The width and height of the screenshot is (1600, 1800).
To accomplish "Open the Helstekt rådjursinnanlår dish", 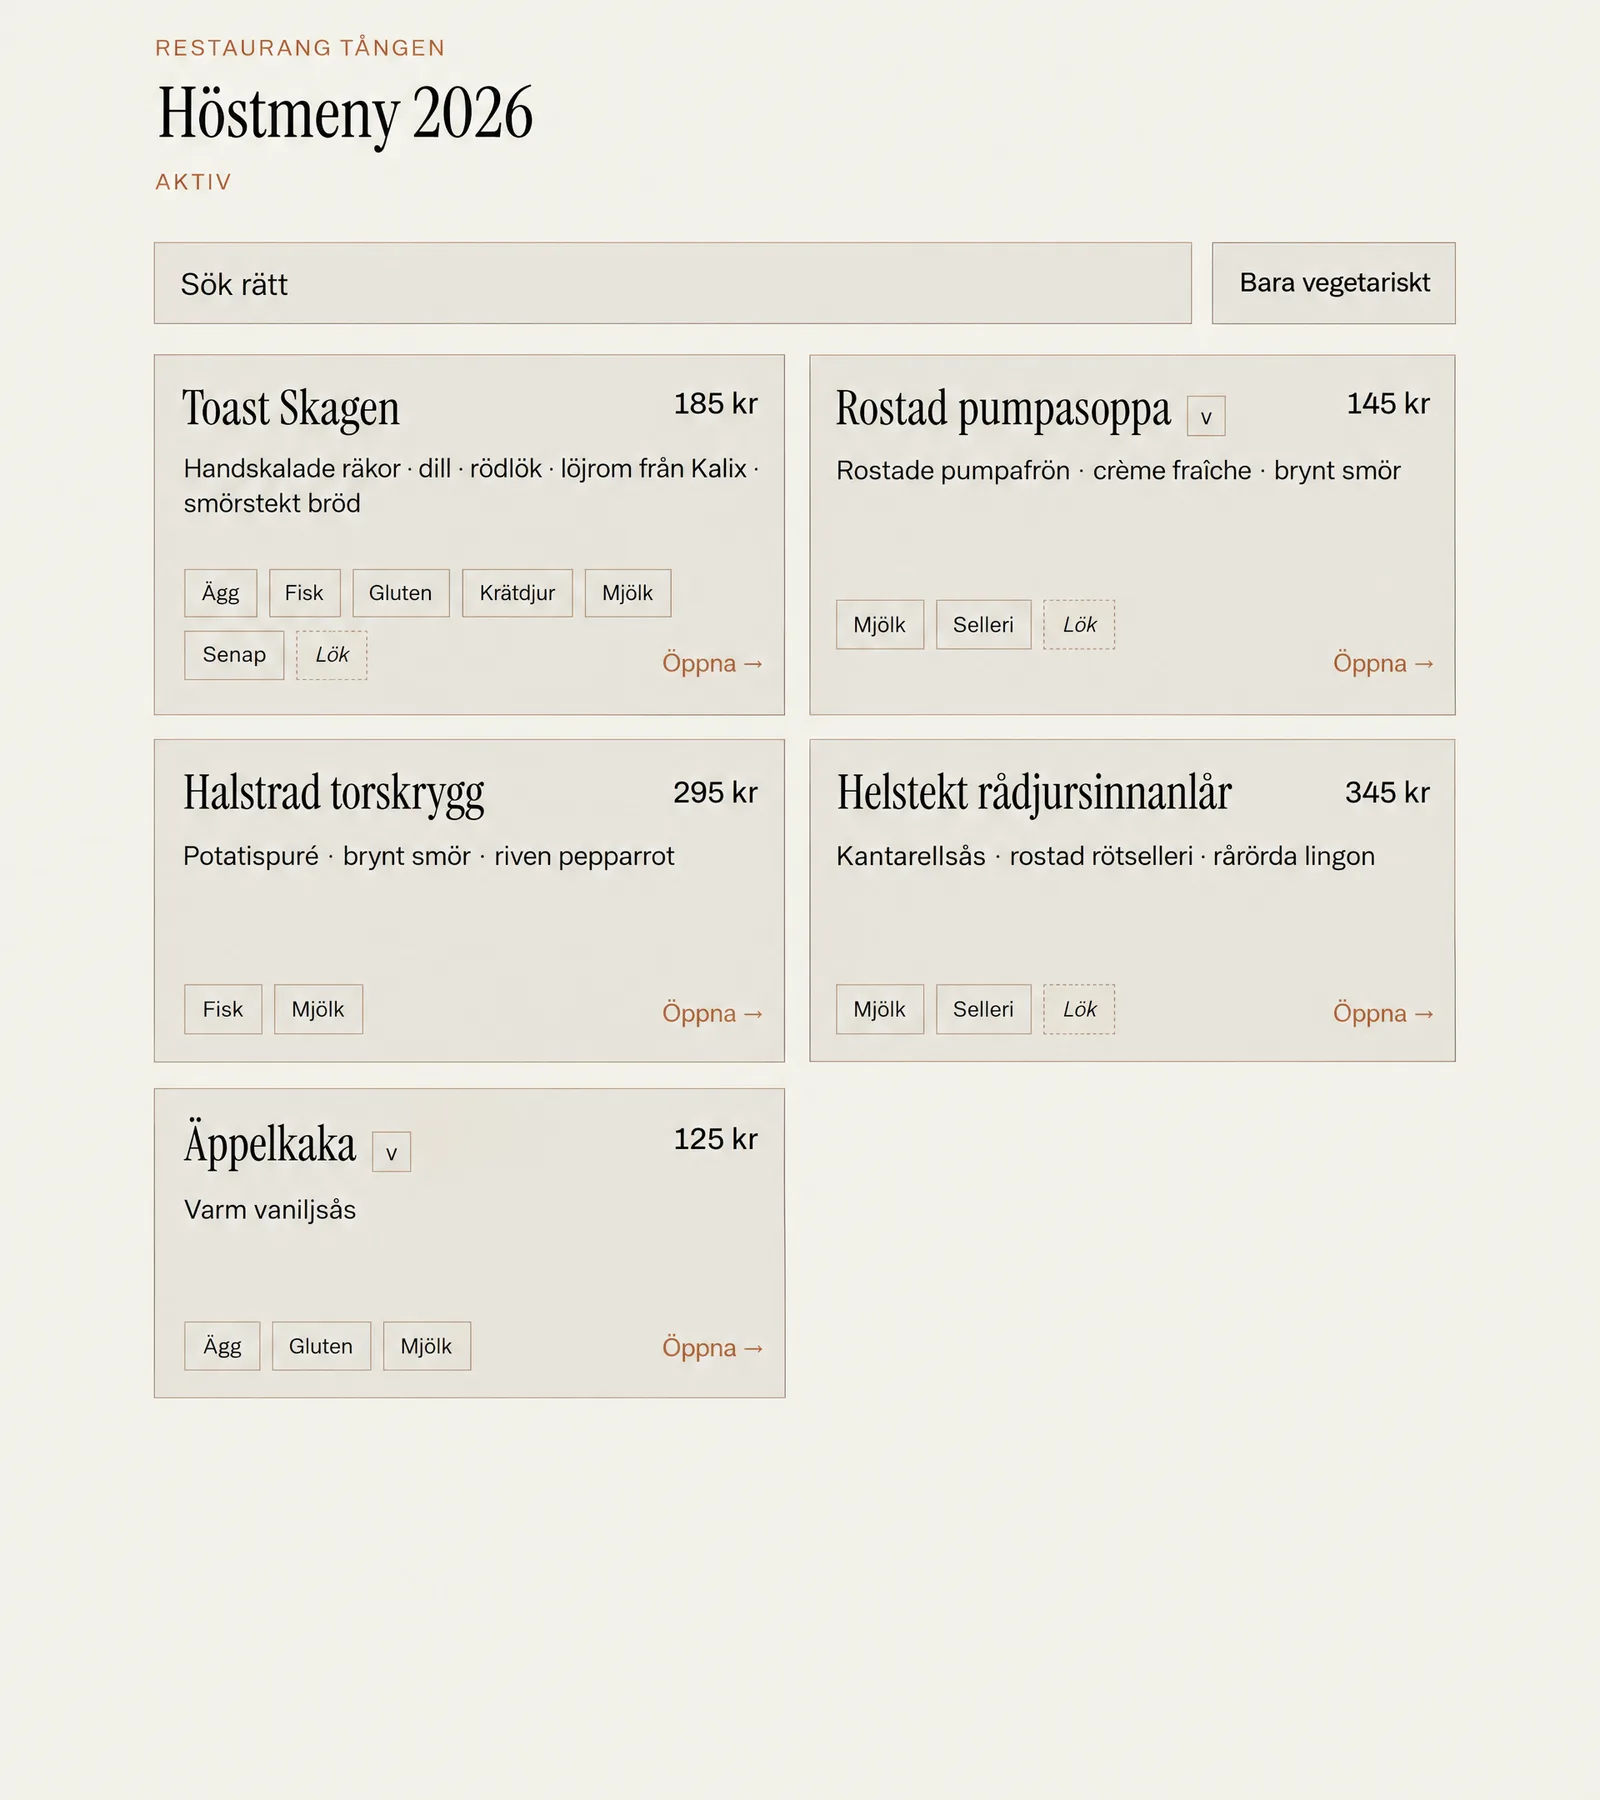I will (x=1383, y=1013).
